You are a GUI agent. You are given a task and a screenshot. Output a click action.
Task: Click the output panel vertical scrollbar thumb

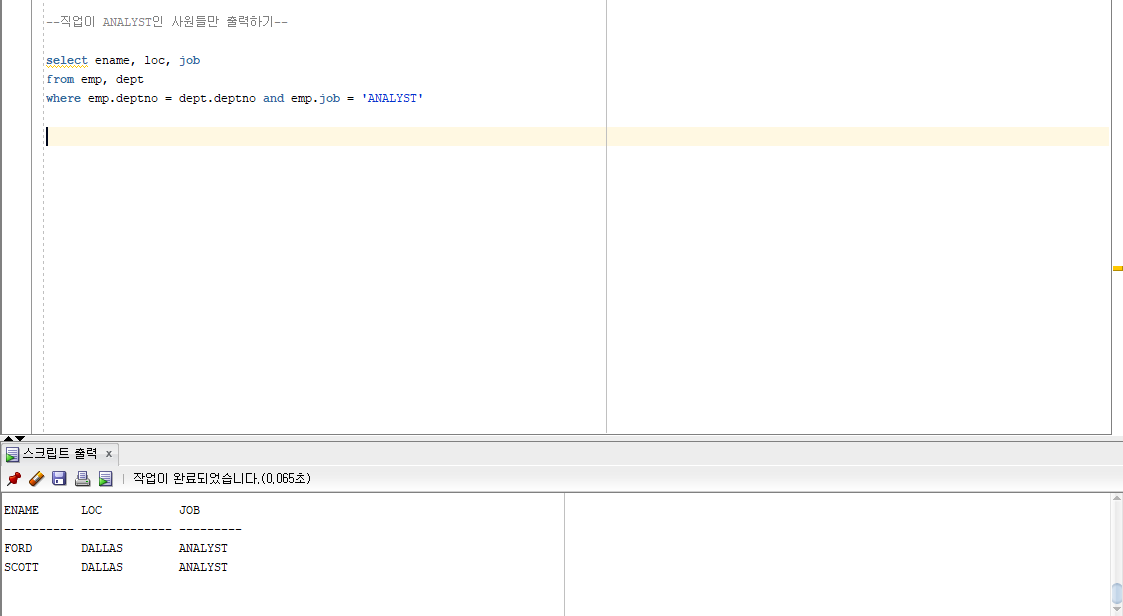click(1117, 593)
